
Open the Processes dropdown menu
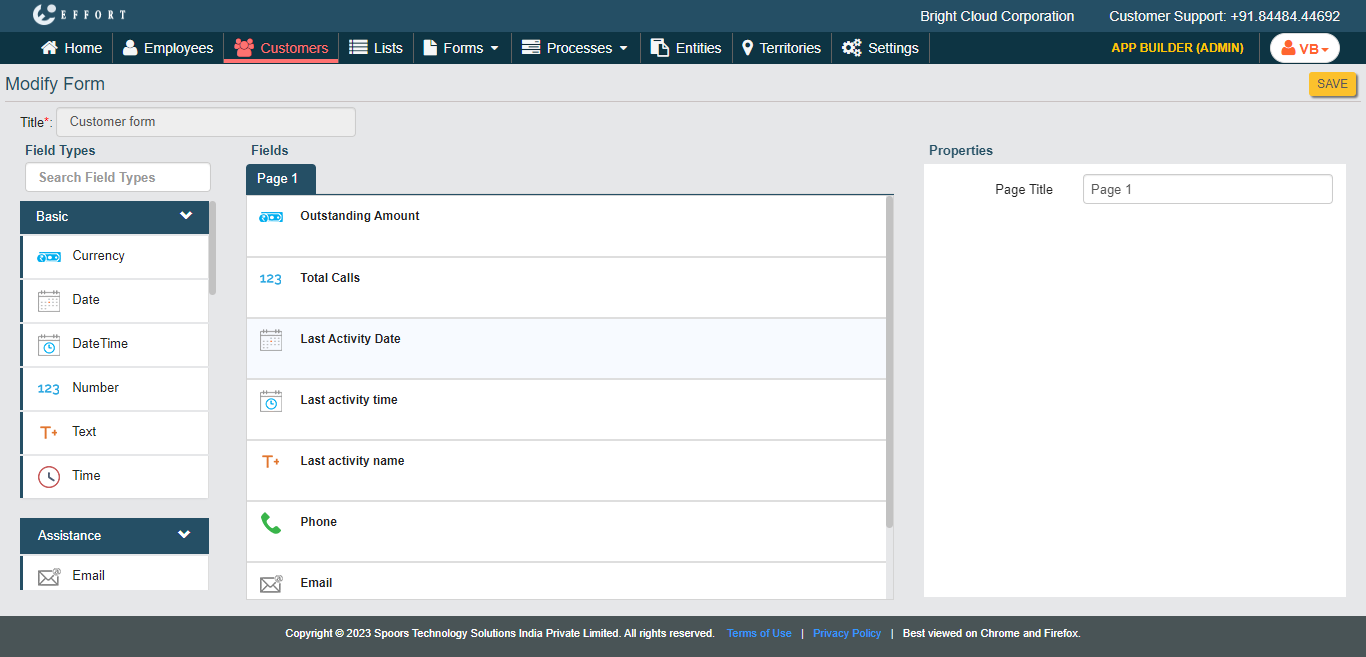coord(575,48)
